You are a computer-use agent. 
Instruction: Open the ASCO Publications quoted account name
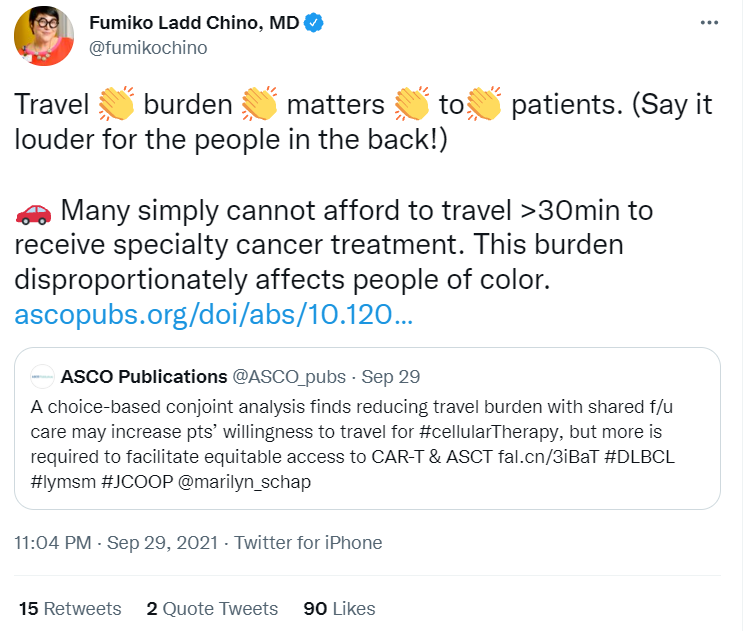coord(144,377)
